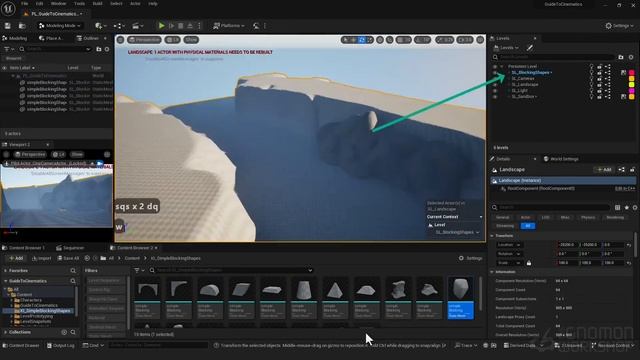The height and width of the screenshot is (360, 640).
Task: Click the pencil edit icon in Levels panel
Action: (x=530, y=48)
